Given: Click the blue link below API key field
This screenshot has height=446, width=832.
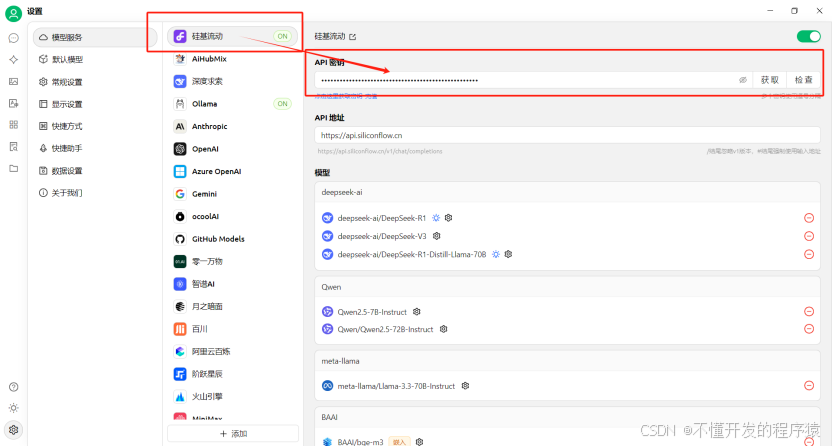Looking at the screenshot, I should tap(346, 96).
